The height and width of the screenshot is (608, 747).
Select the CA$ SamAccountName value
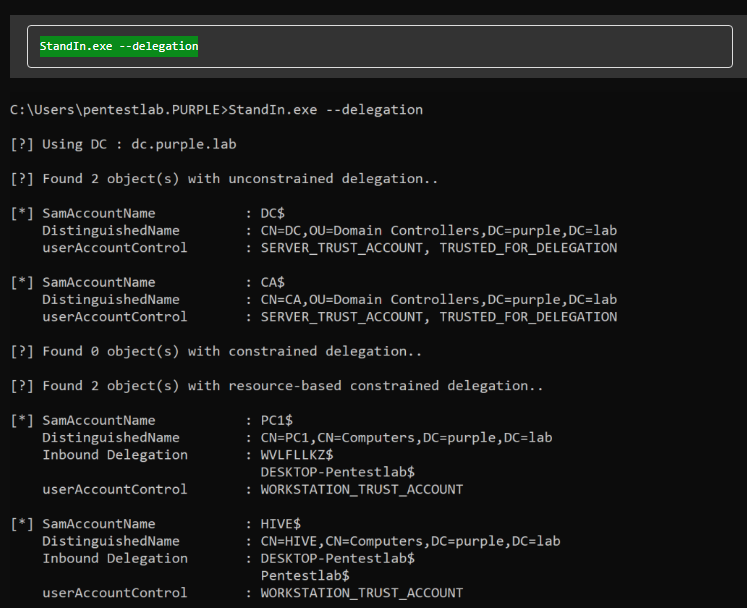point(273,282)
